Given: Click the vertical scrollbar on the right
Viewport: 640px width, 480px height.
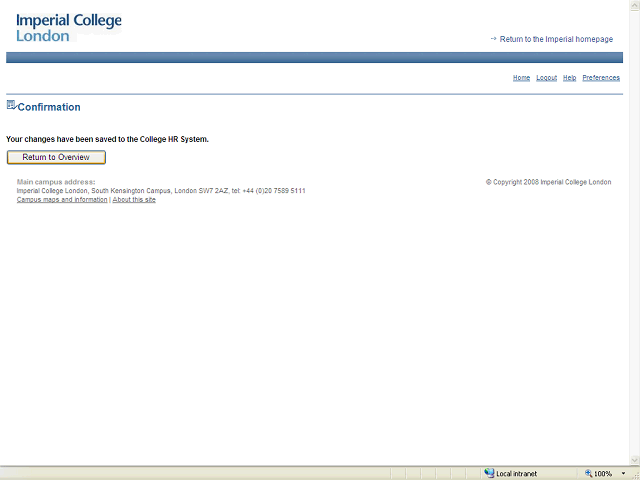Looking at the screenshot, I should [x=633, y=230].
